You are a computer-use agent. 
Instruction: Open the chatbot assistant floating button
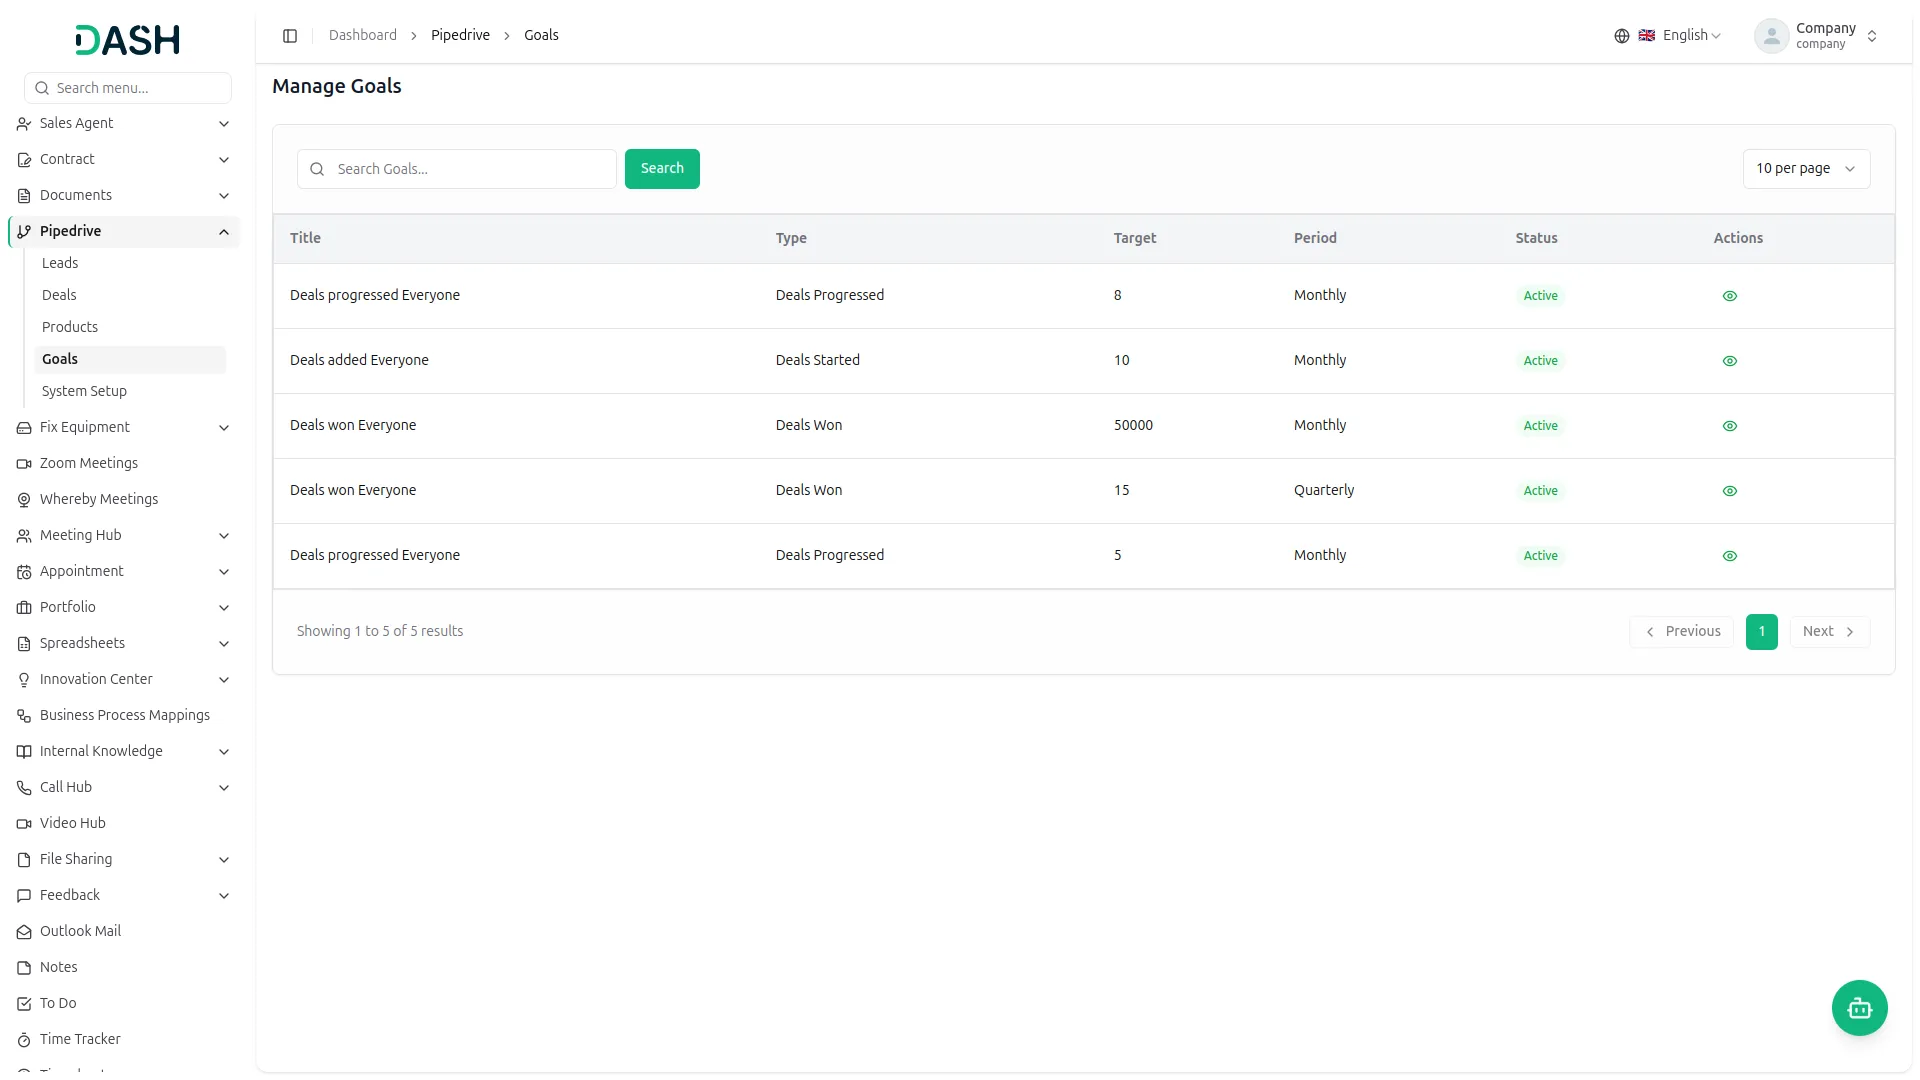click(x=1859, y=1008)
